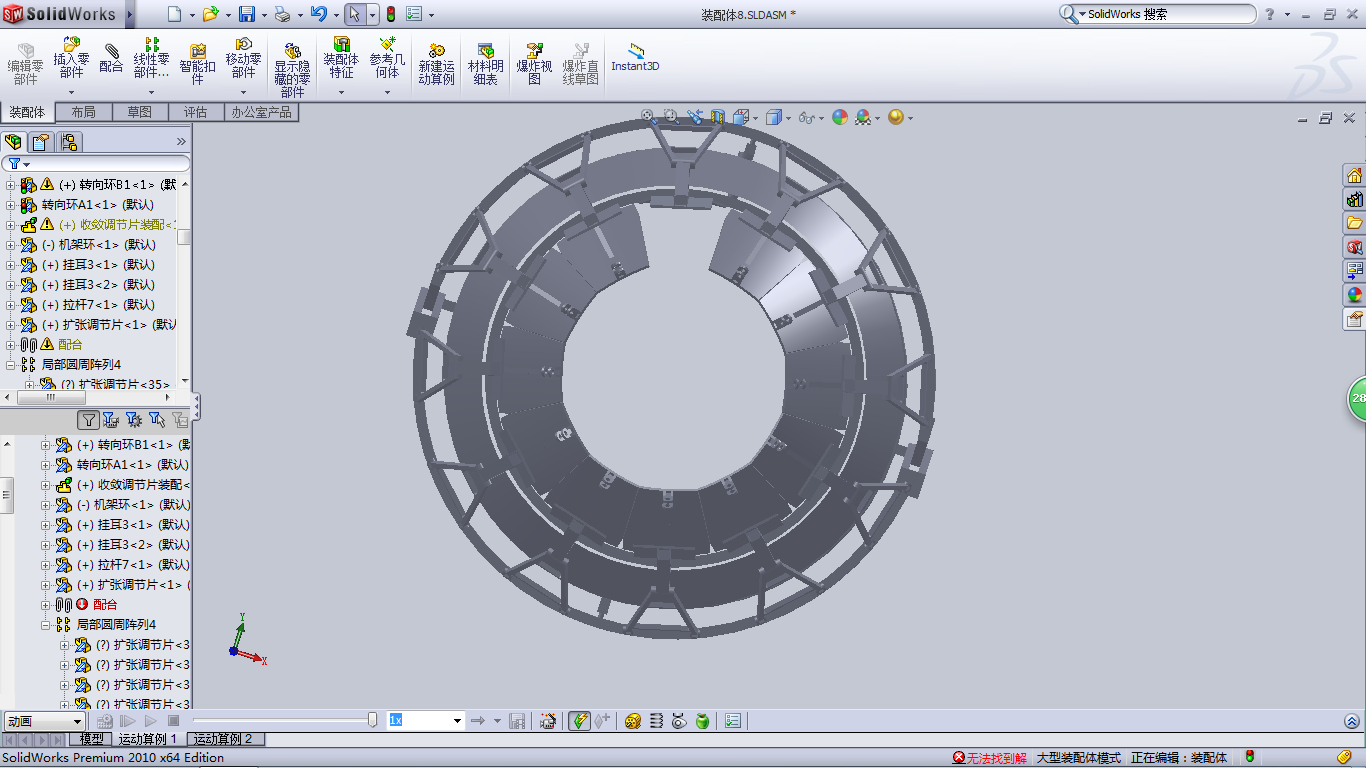This screenshot has height=768, width=1366.
Task: Select the 智能扣件 tool
Action: [198, 64]
